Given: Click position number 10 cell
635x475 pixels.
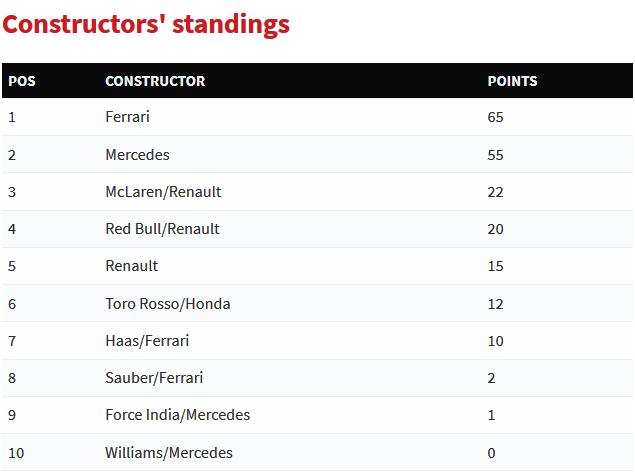Looking at the screenshot, I should tap(16, 453).
